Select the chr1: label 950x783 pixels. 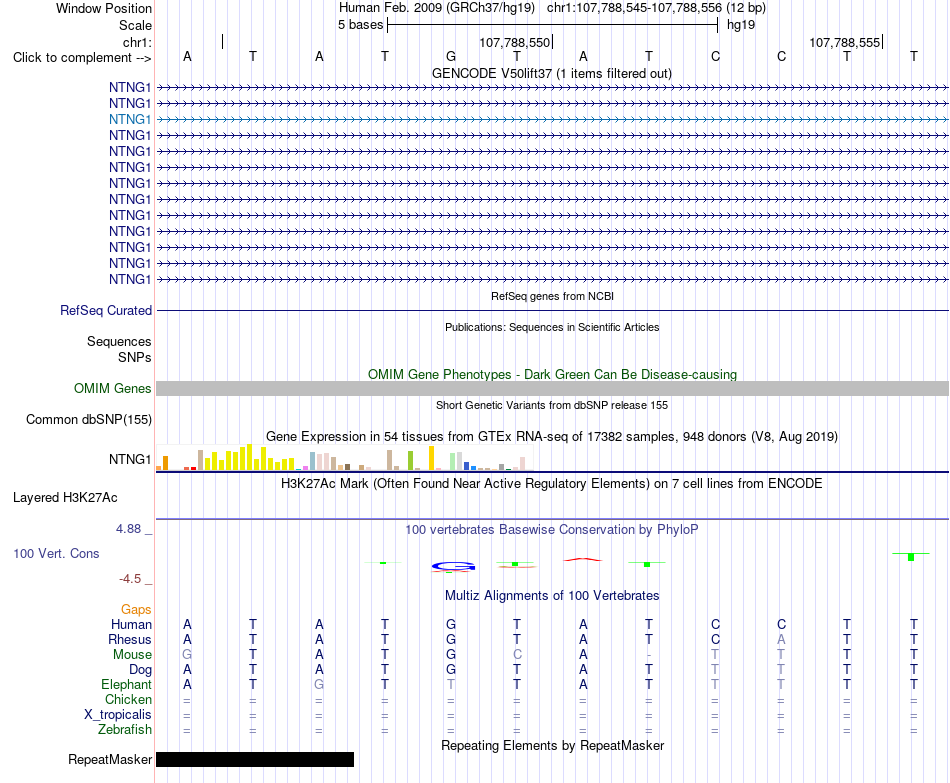tap(137, 42)
